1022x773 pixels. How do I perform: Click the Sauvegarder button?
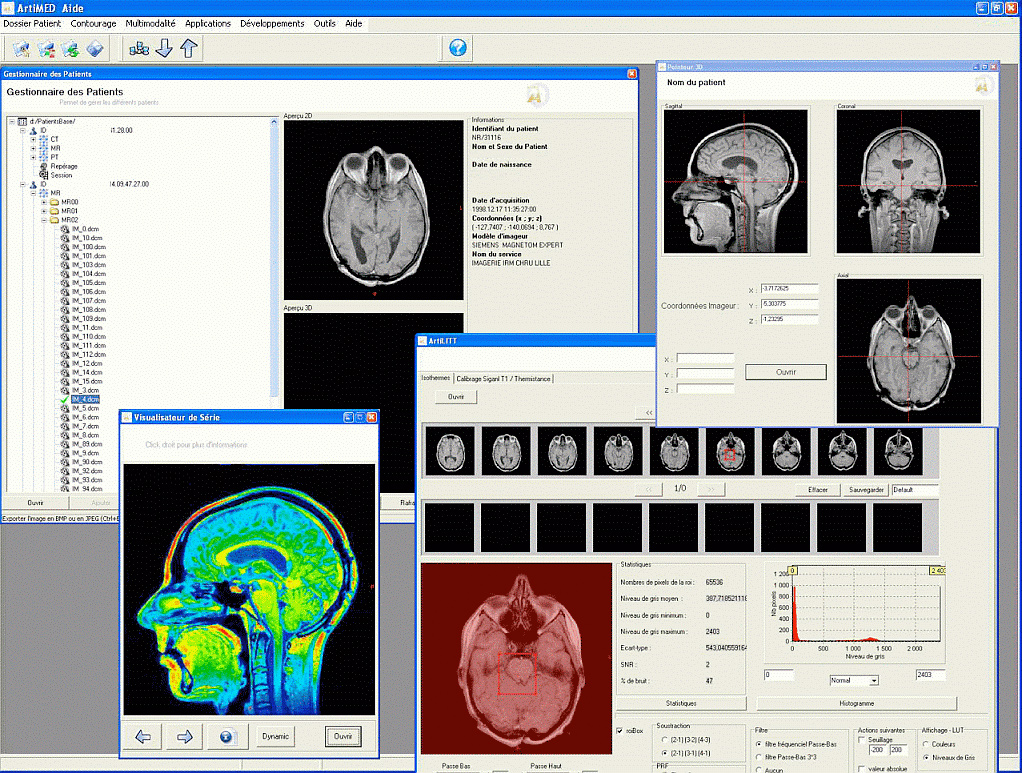click(866, 489)
